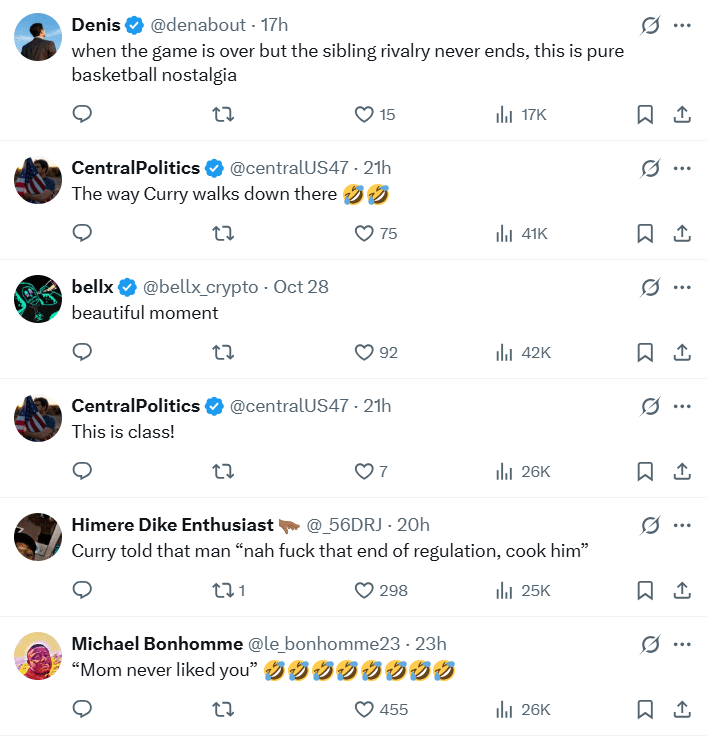Open the @bellx_crypto profile handle link
707x736 pixels.
point(201,287)
